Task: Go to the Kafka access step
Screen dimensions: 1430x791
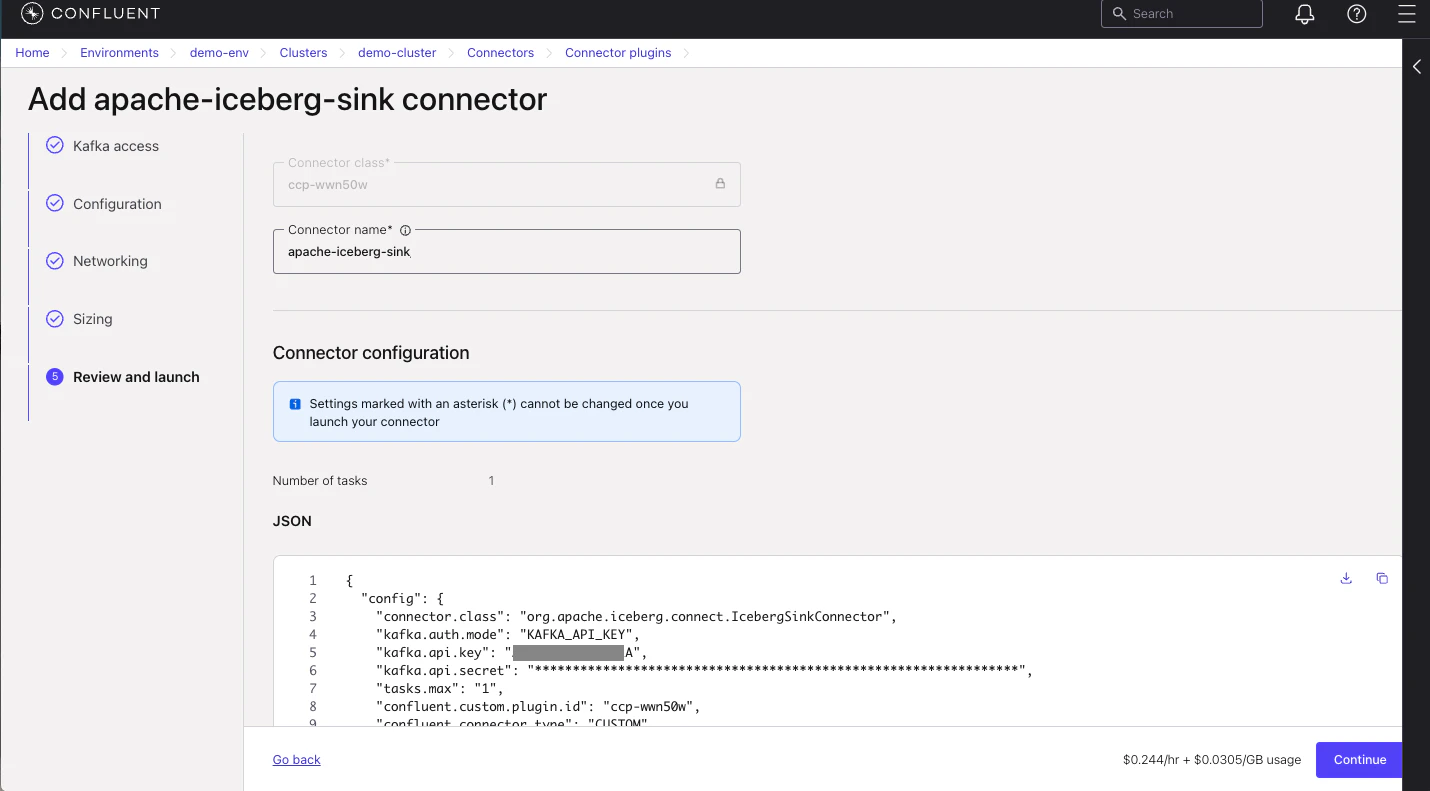Action: pos(116,146)
